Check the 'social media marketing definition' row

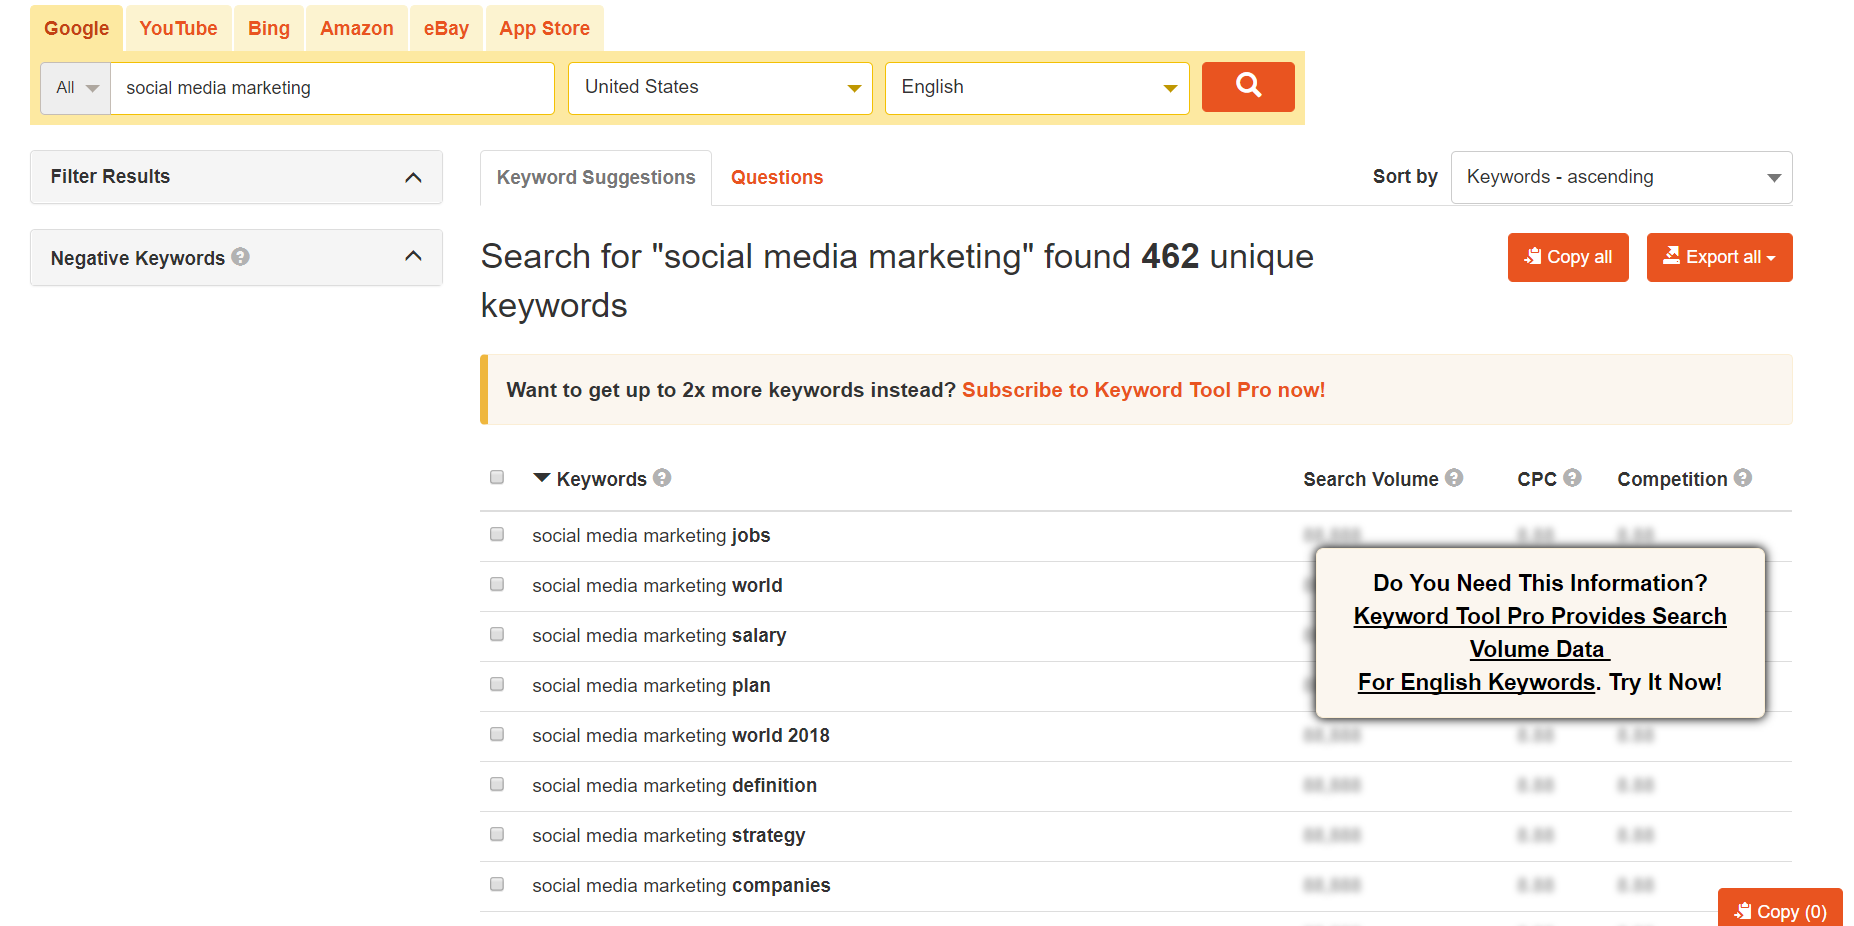[497, 784]
